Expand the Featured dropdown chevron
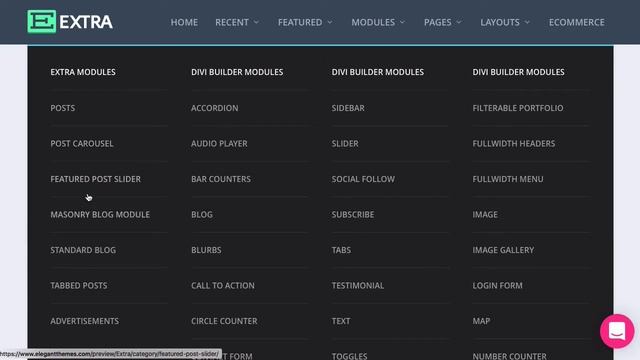The height and width of the screenshot is (360, 640). [x=330, y=22]
